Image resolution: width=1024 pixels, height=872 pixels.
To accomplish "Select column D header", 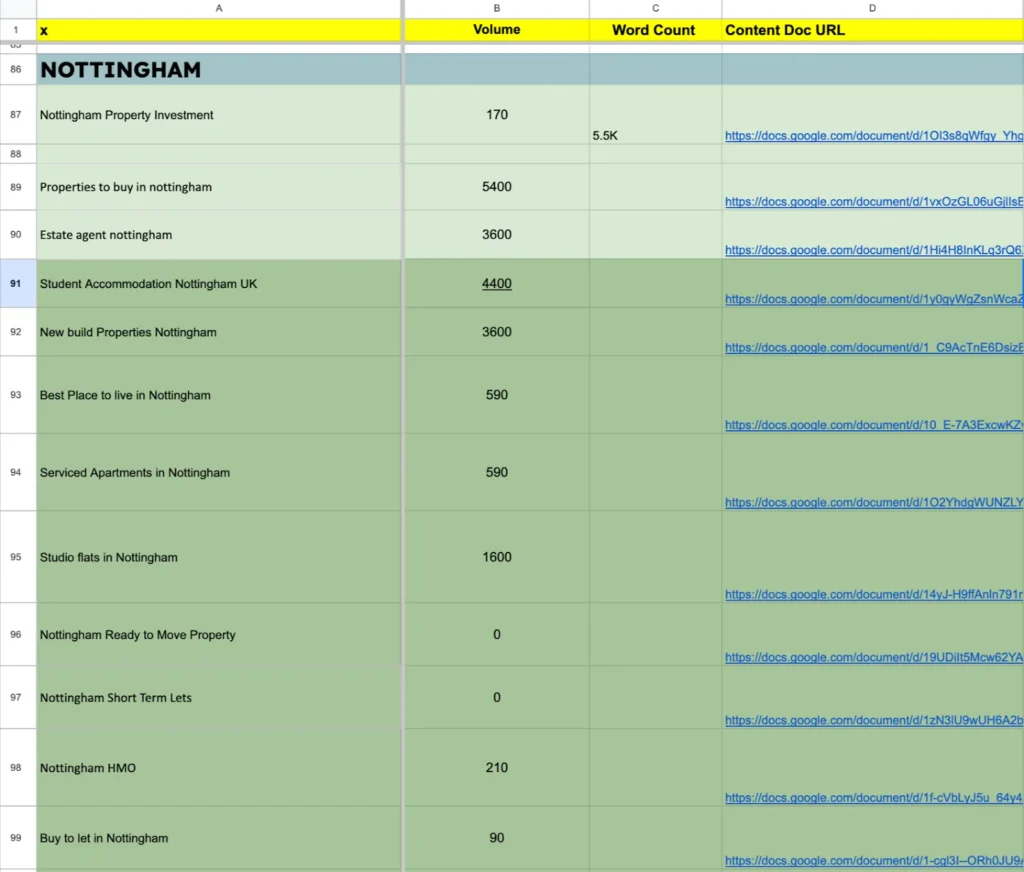I will point(872,8).
